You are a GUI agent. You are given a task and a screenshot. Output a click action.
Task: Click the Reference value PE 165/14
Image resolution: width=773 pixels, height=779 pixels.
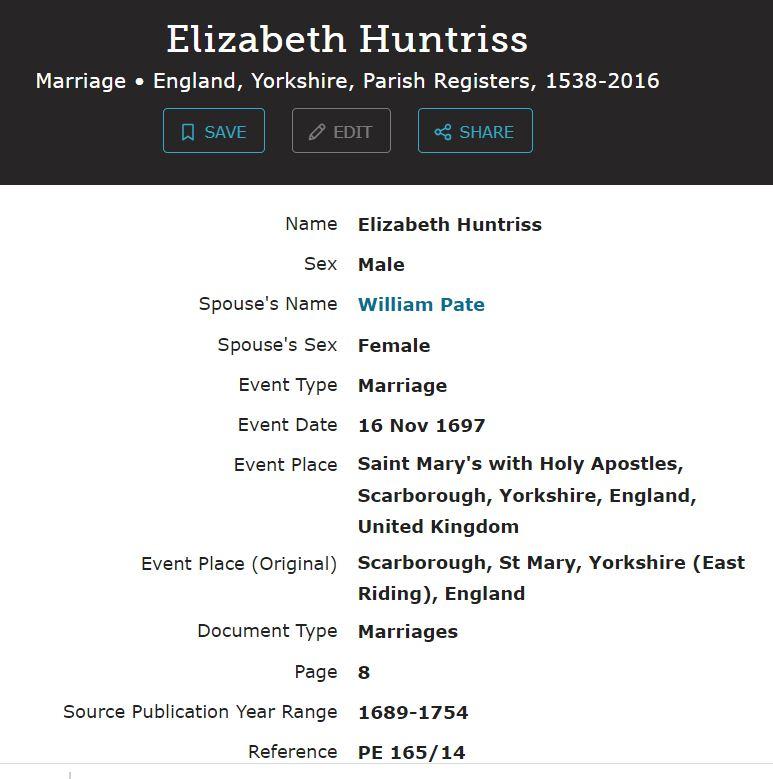coord(411,752)
